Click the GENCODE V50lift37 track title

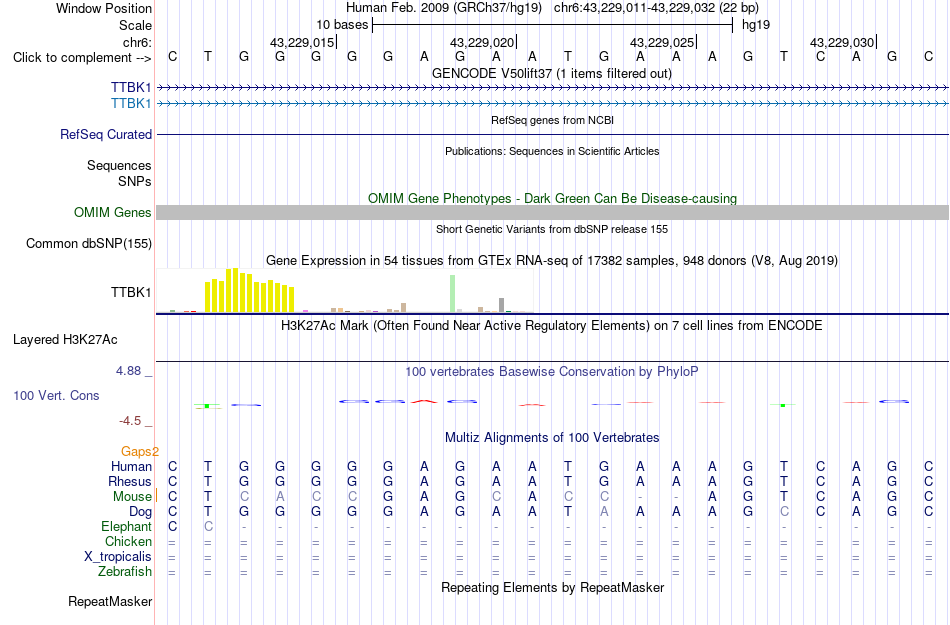(551, 73)
